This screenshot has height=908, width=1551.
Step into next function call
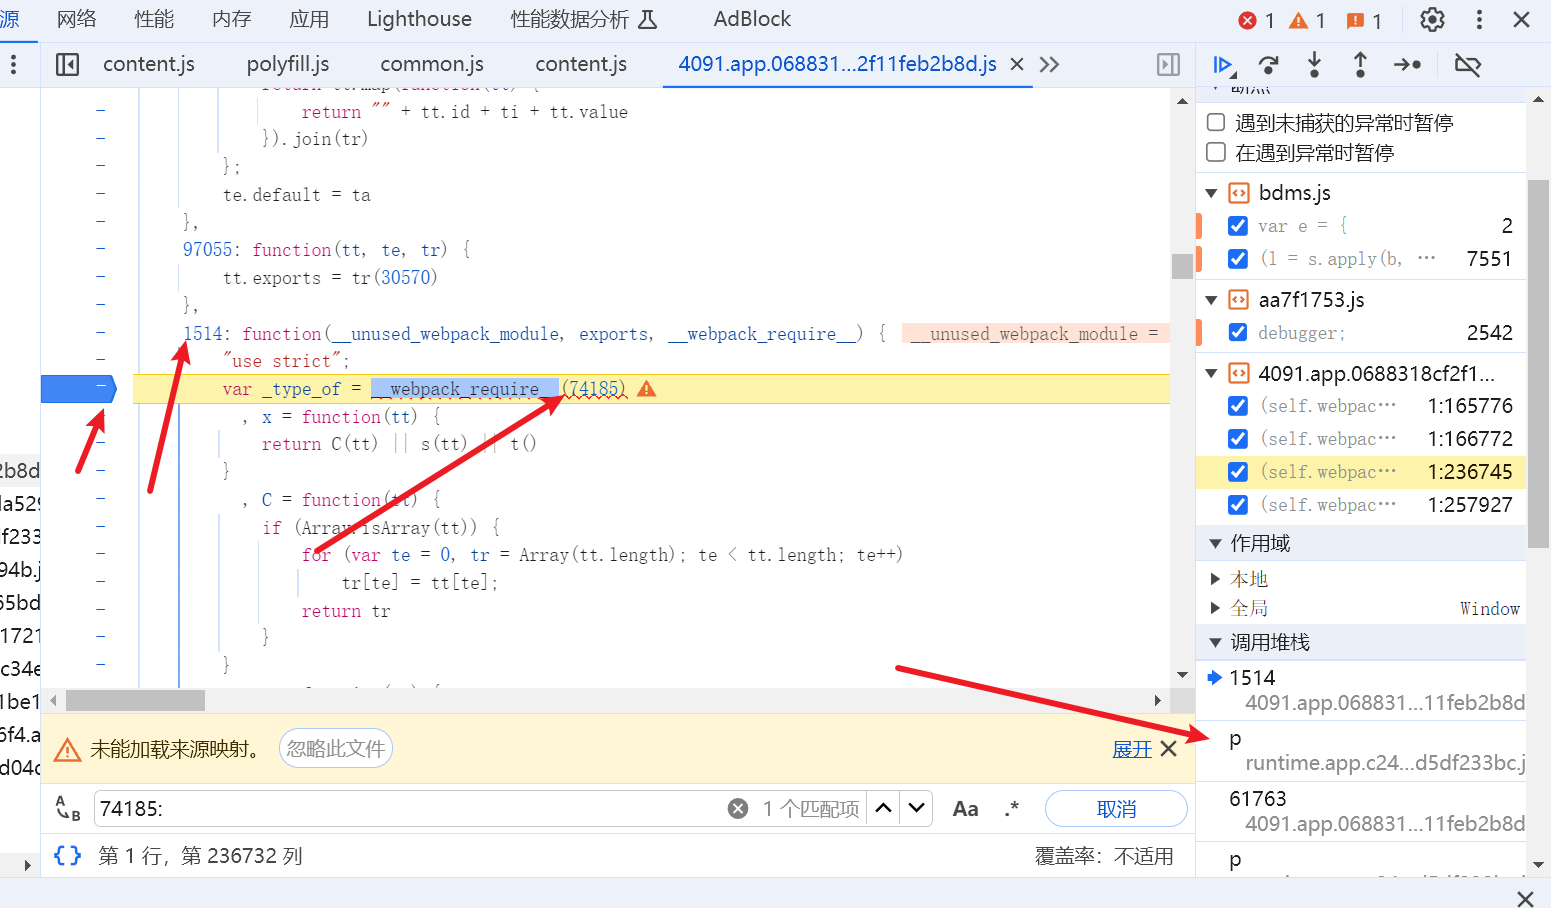coord(1314,65)
